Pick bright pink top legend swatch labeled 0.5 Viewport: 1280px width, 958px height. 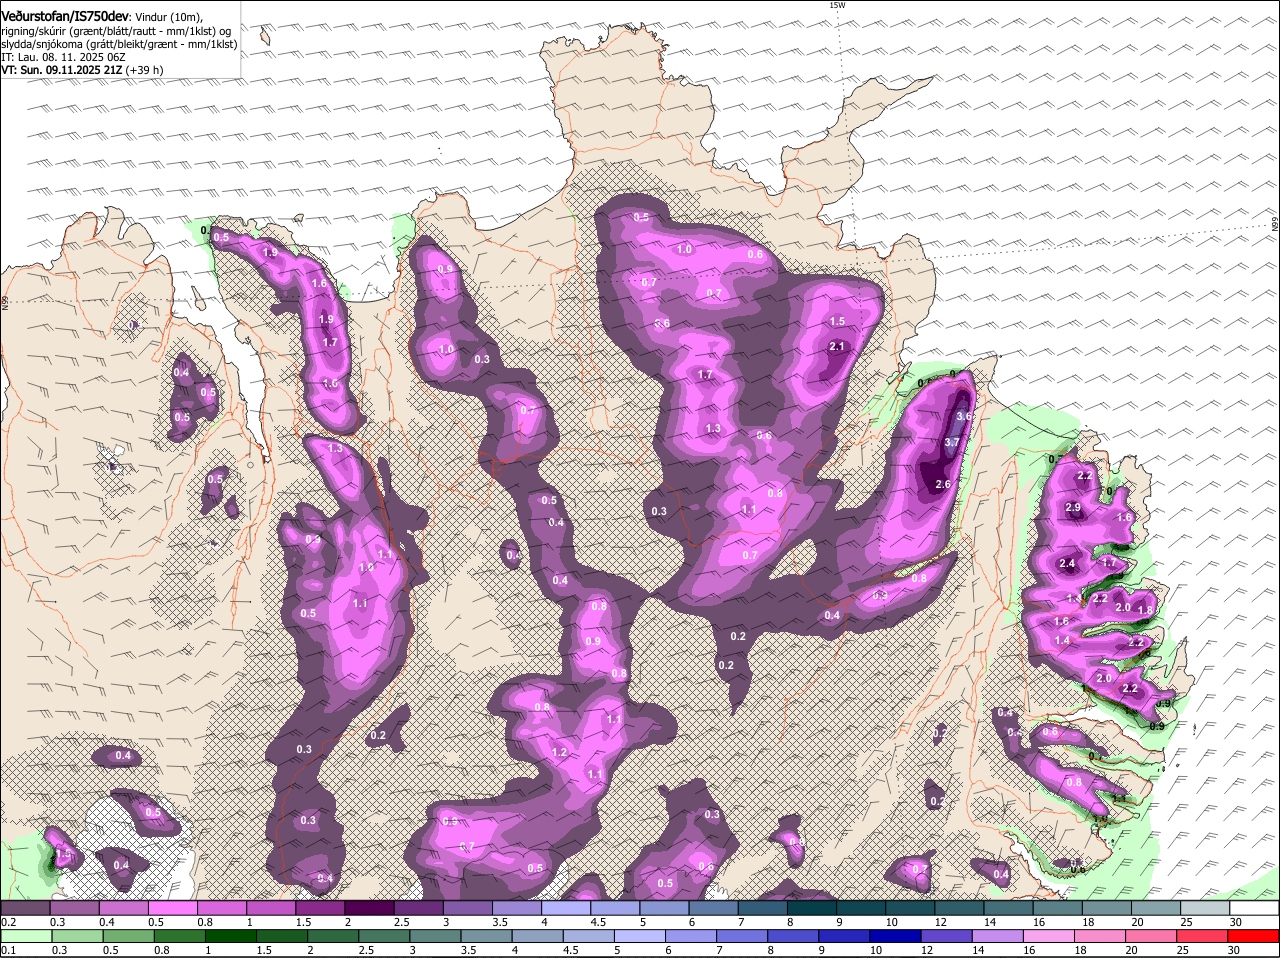click(174, 908)
